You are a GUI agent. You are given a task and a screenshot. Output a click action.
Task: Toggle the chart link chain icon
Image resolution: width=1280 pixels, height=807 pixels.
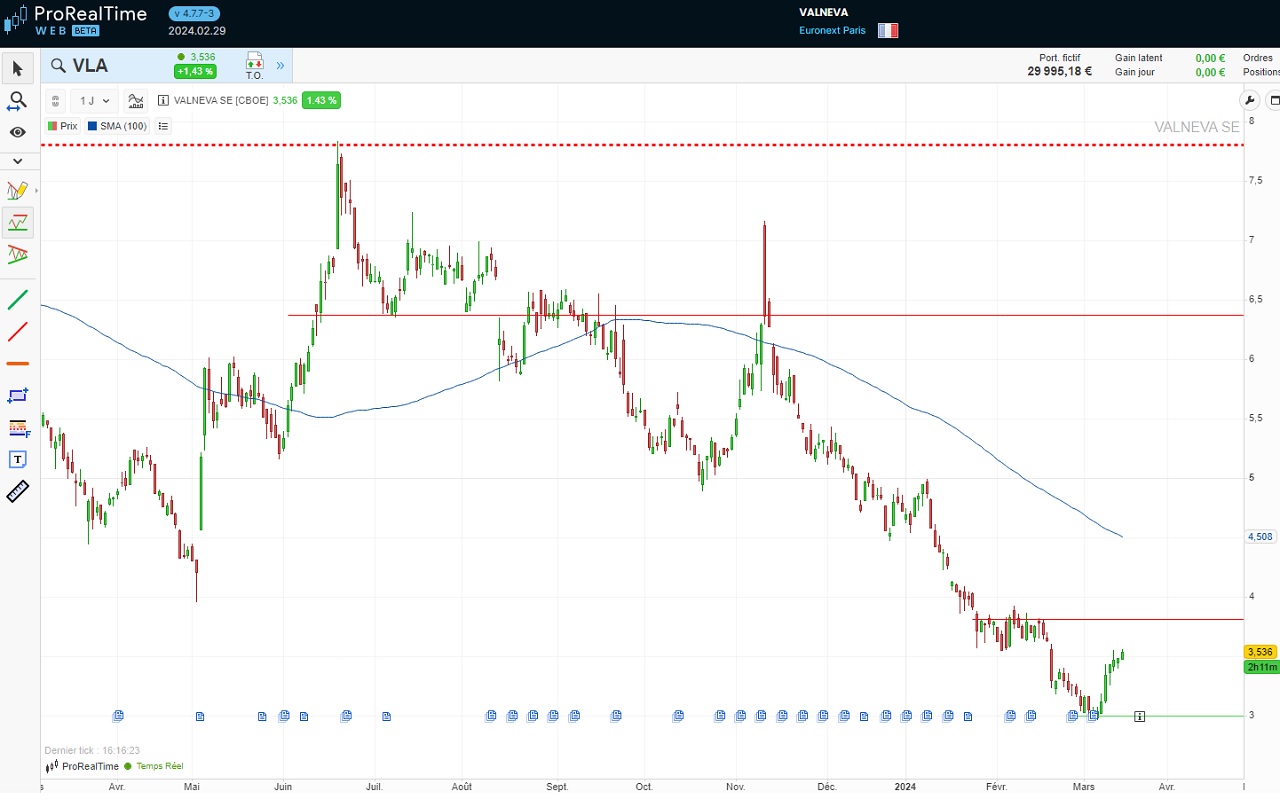[x=55, y=100]
